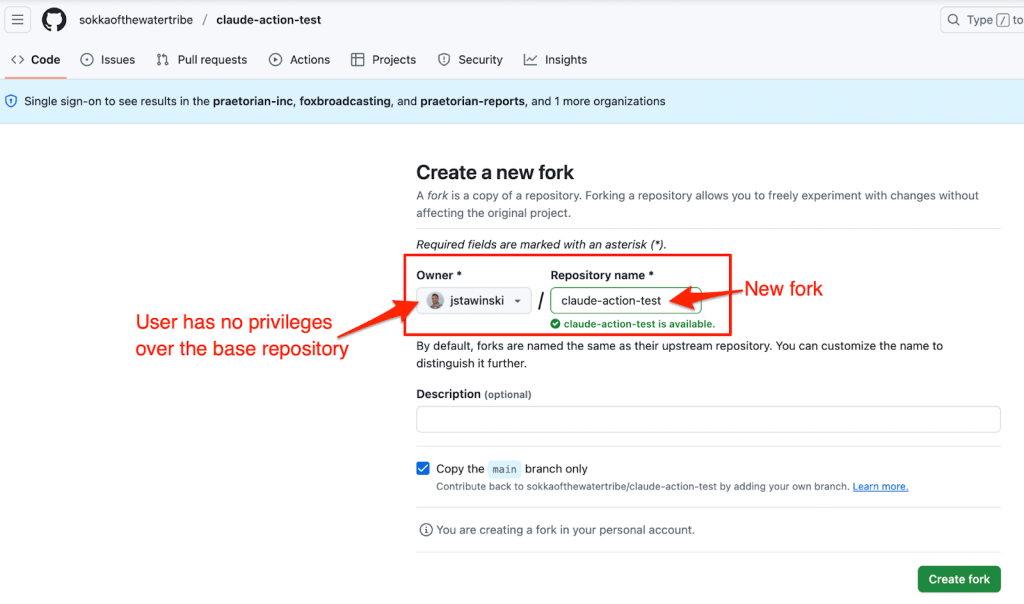Open the Insights tab label
Viewport: 1024px width, 604px height.
(x=565, y=60)
